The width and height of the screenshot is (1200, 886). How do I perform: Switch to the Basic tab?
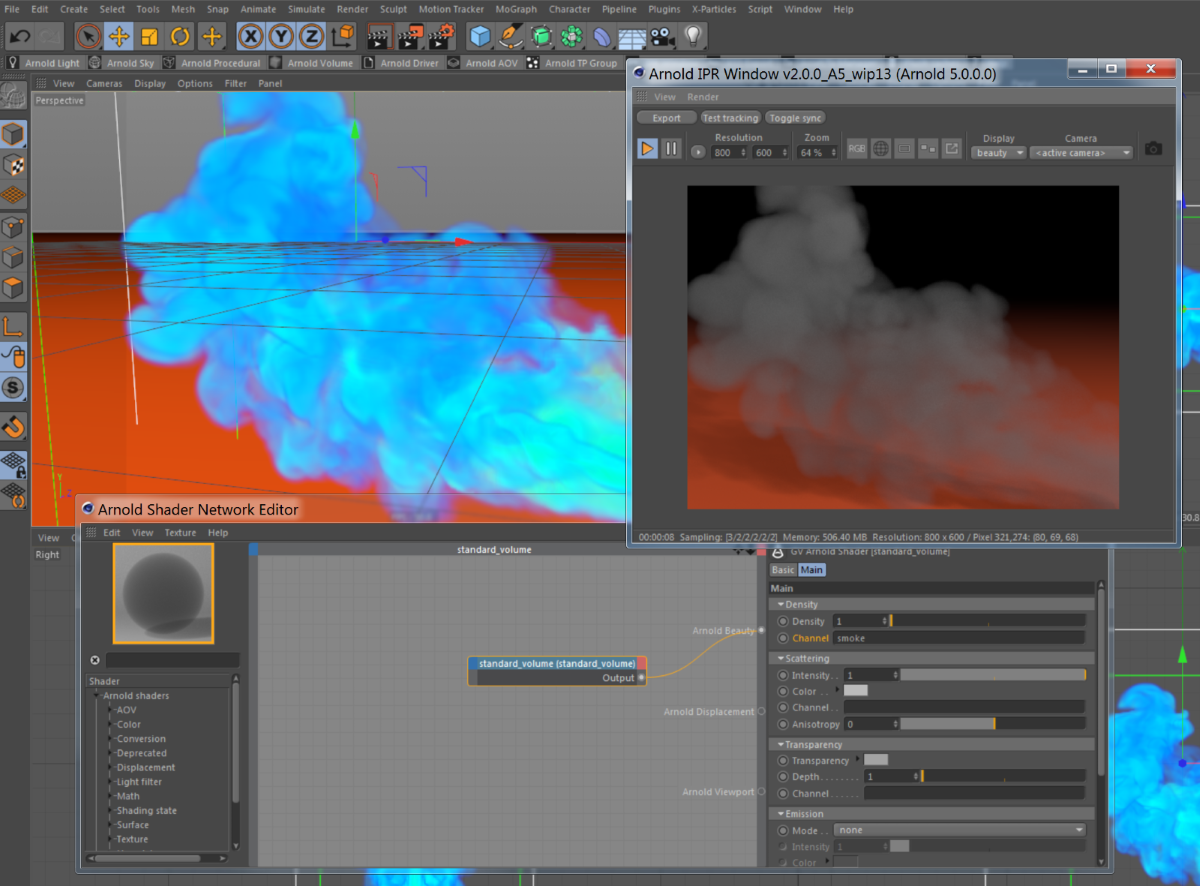783,570
